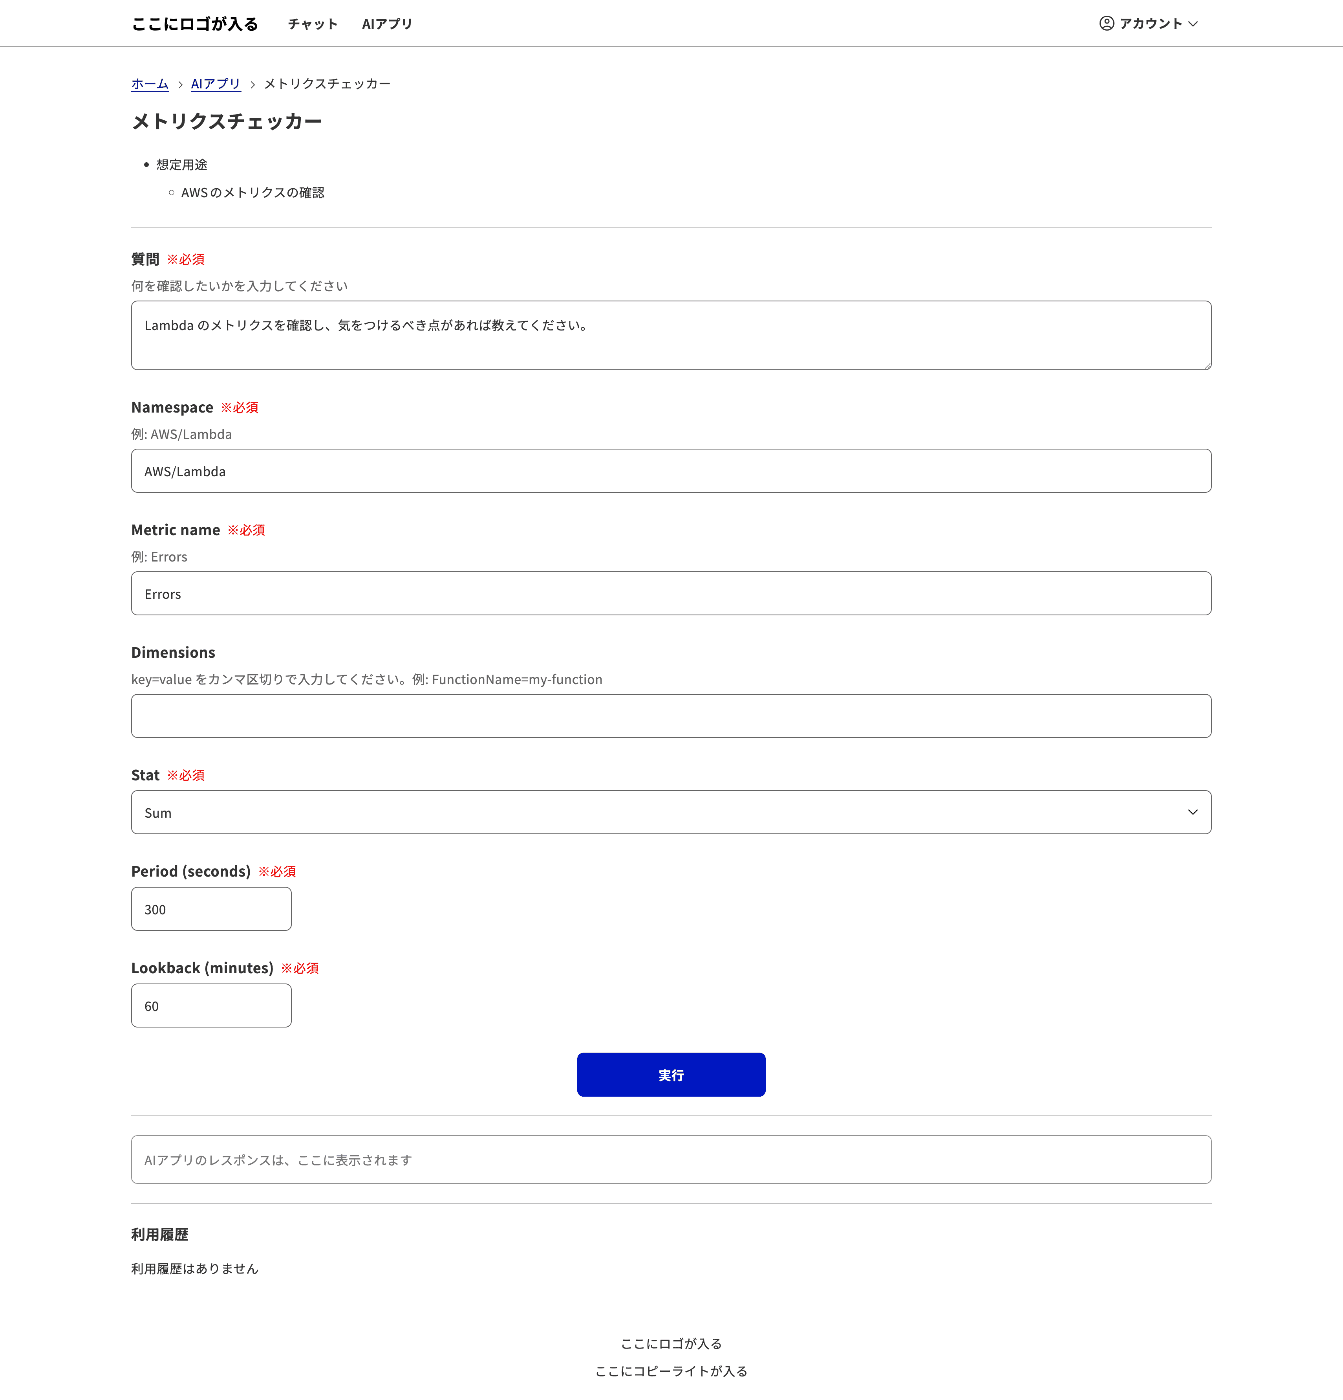This screenshot has width=1343, height=1400.
Task: Focus the Metric name input field
Action: point(671,593)
